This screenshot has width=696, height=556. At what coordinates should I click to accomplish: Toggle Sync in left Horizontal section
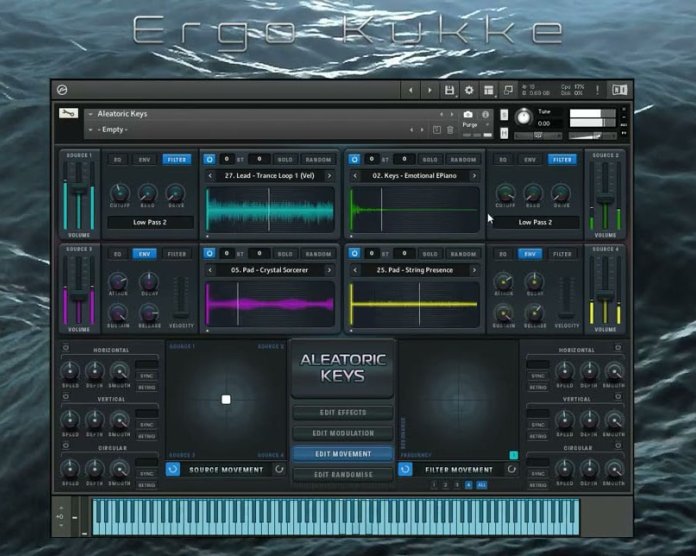pos(146,376)
